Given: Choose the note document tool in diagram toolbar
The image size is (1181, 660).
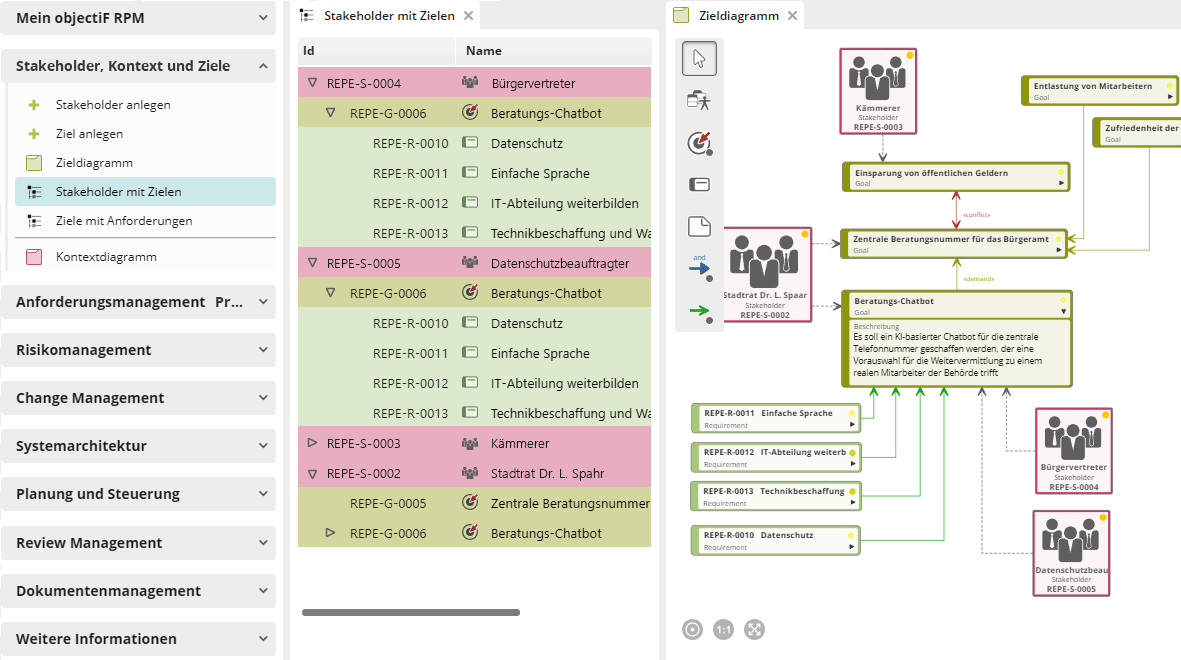Looking at the screenshot, I should 699,227.
